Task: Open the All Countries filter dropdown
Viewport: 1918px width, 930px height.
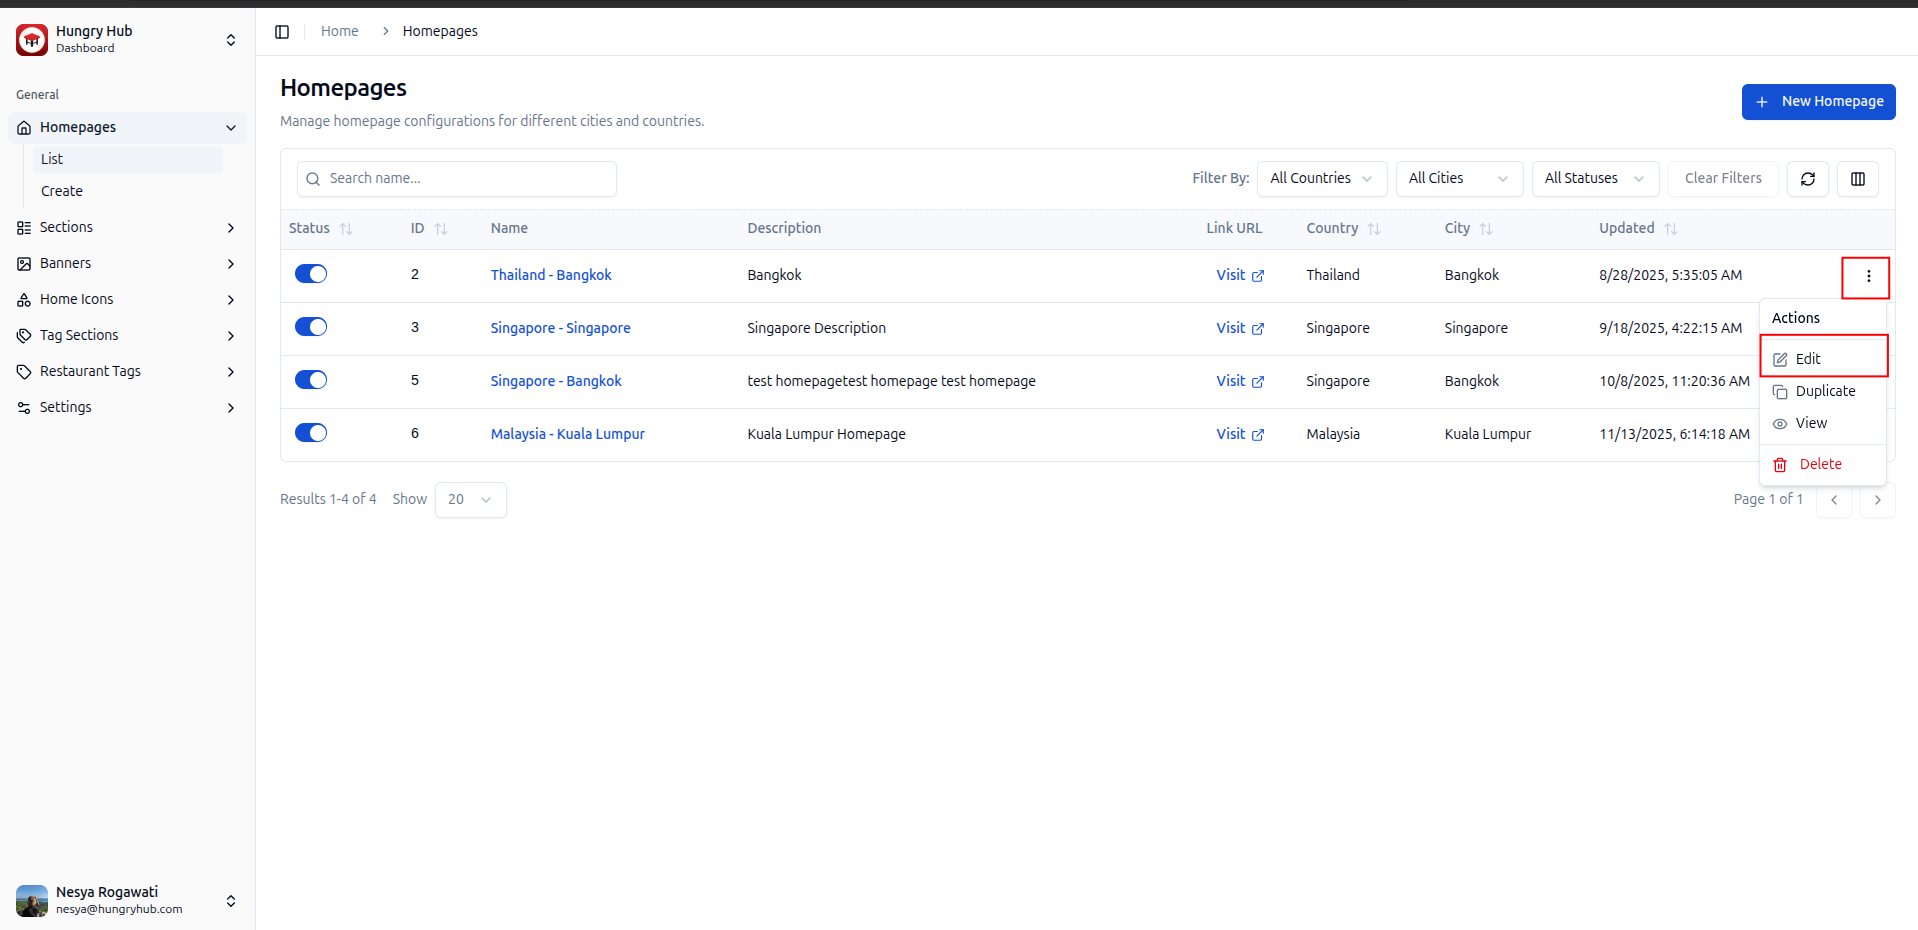Action: 1321,179
